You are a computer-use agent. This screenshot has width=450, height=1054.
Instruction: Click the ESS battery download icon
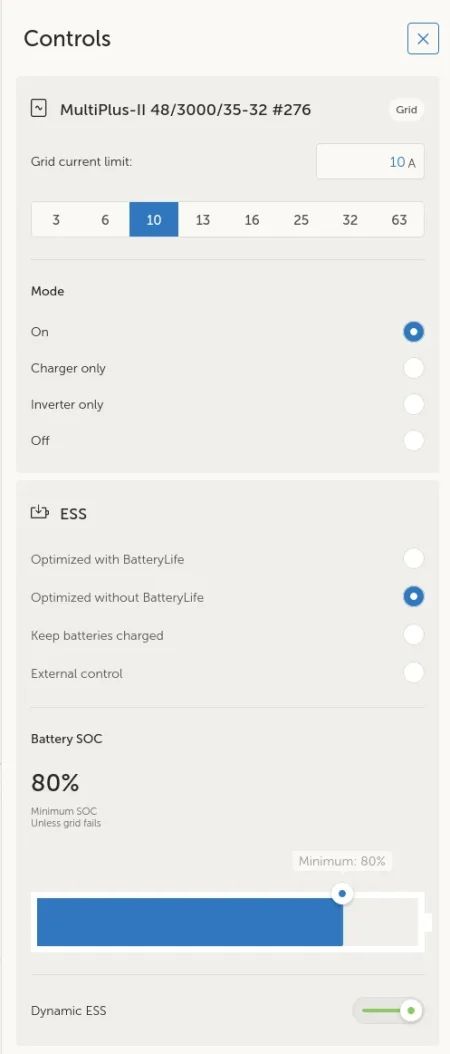point(40,513)
